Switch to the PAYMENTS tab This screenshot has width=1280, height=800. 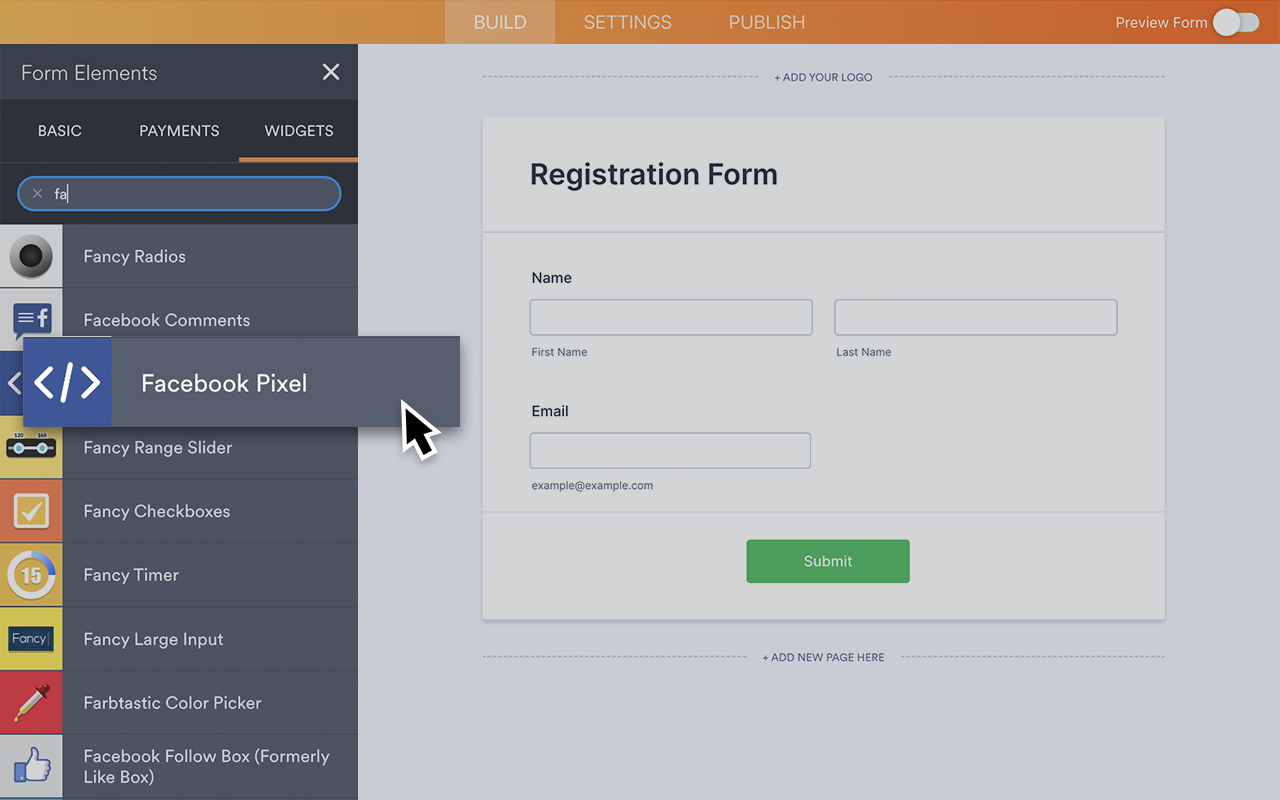(x=178, y=130)
